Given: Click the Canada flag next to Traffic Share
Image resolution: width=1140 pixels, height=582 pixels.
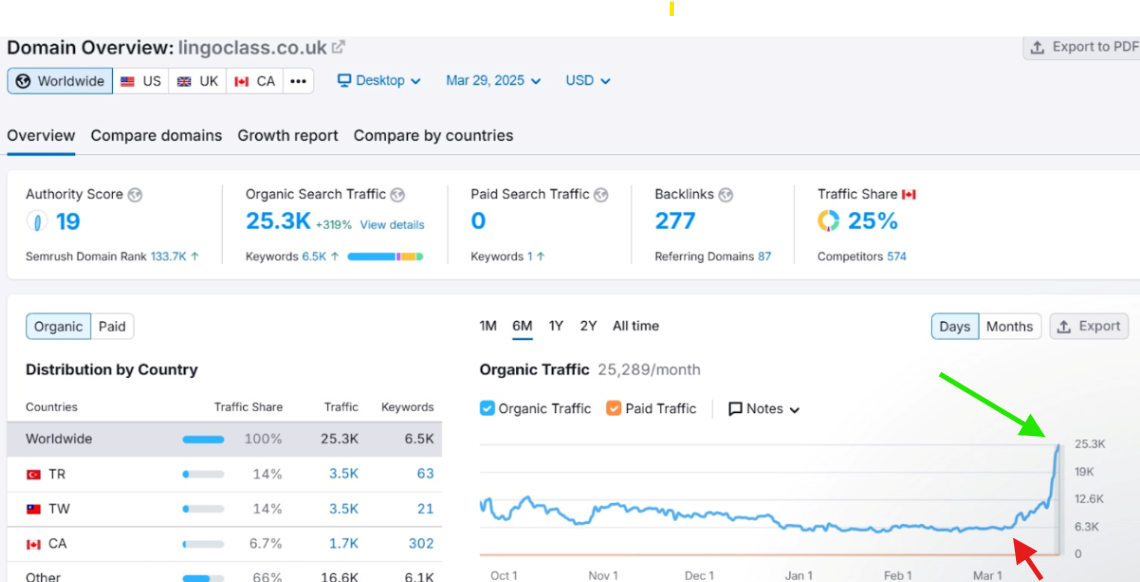Looking at the screenshot, I should (x=909, y=195).
